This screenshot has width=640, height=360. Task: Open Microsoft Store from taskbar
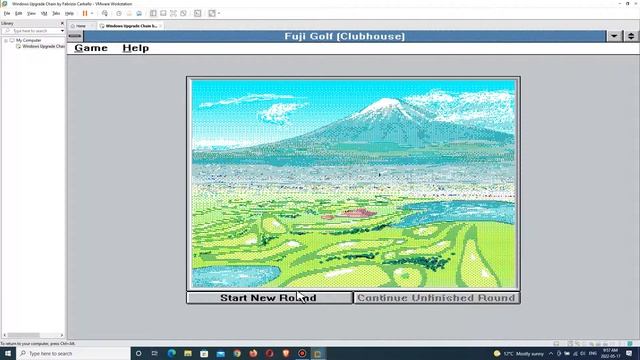pyautogui.click(x=204, y=353)
